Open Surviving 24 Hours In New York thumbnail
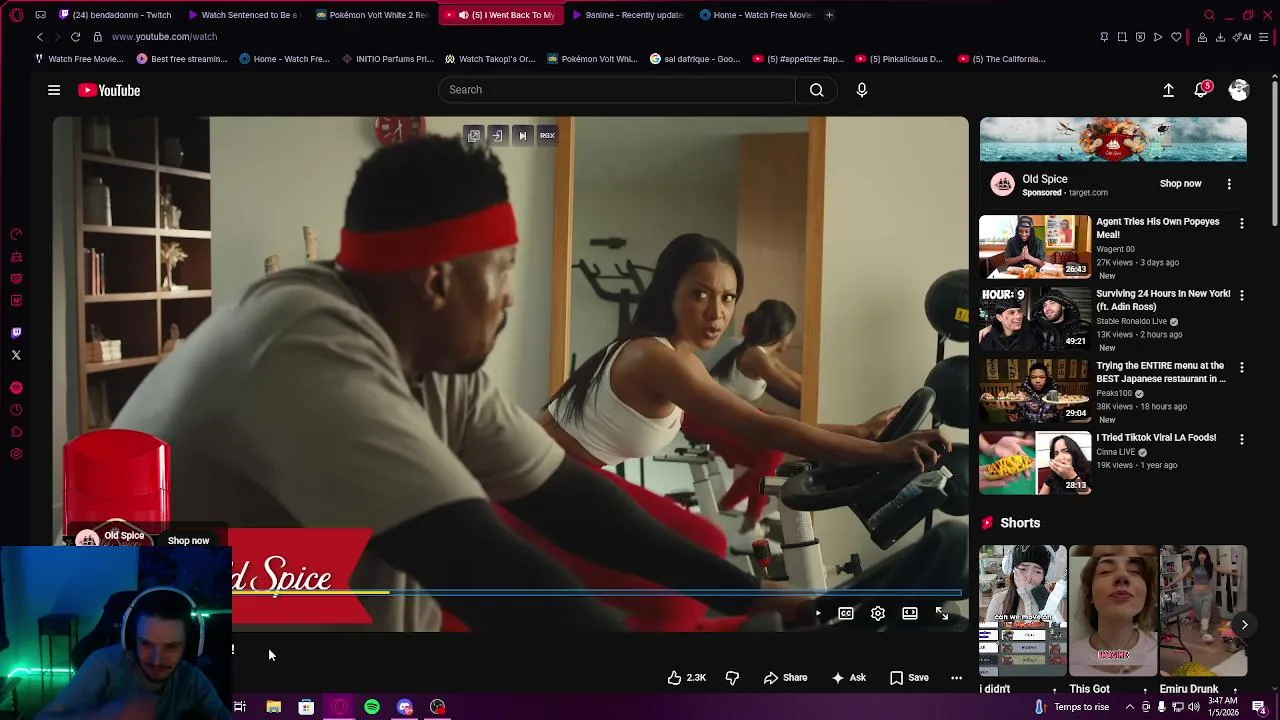Viewport: 1280px width, 720px height. pyautogui.click(x=1035, y=318)
